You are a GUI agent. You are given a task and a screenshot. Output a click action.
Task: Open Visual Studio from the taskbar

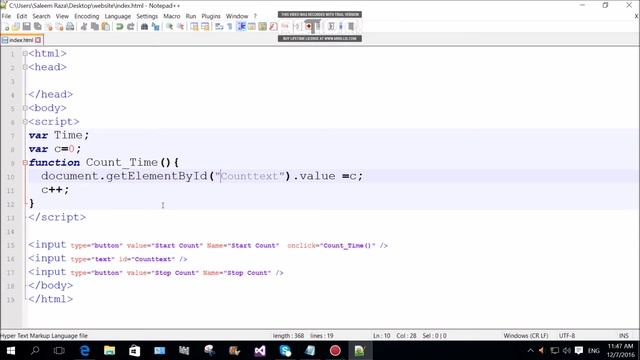260,351
